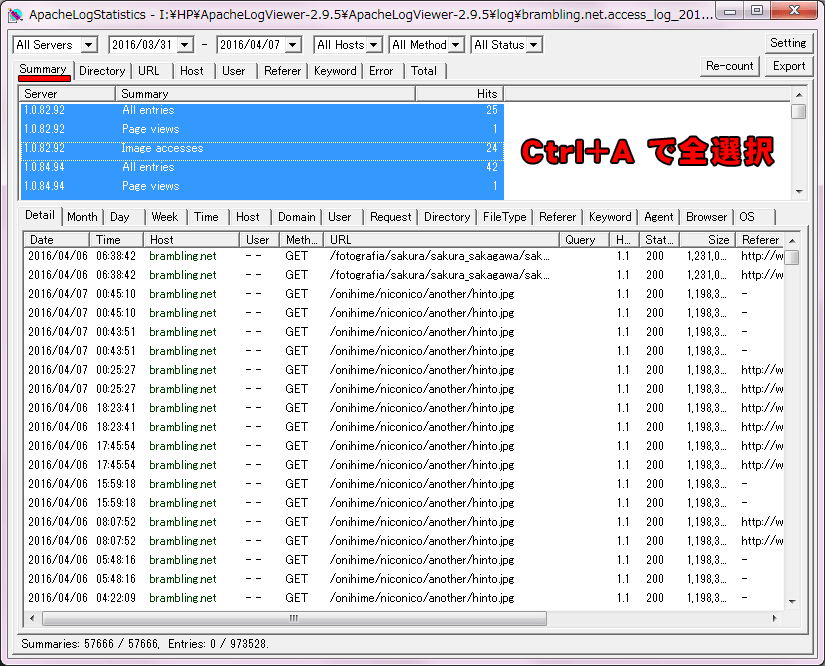Click the horizontal scrollbar of detail list
The width and height of the screenshot is (825, 666).
pos(400,618)
